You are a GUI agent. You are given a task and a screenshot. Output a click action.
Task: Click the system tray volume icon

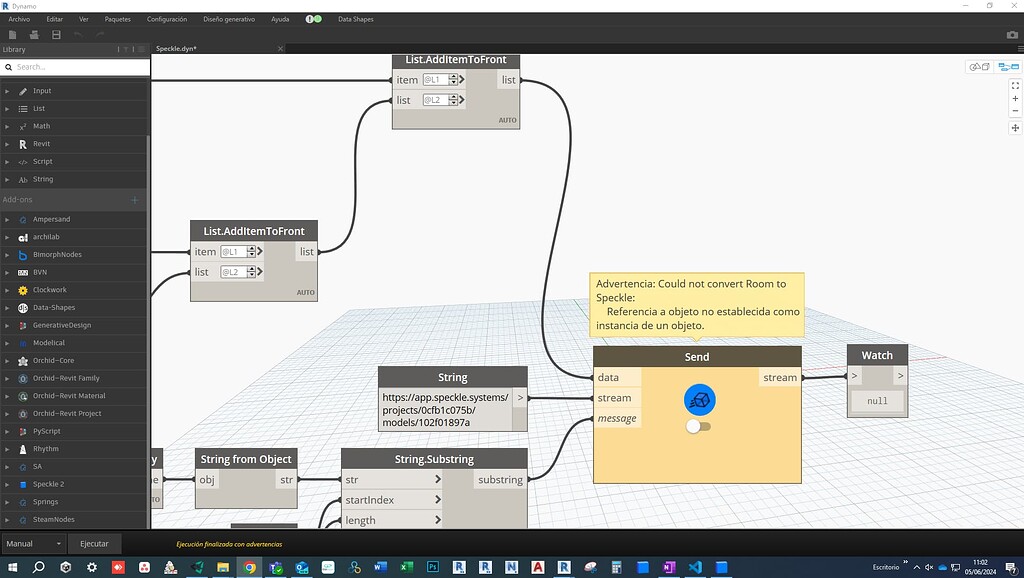click(929, 567)
